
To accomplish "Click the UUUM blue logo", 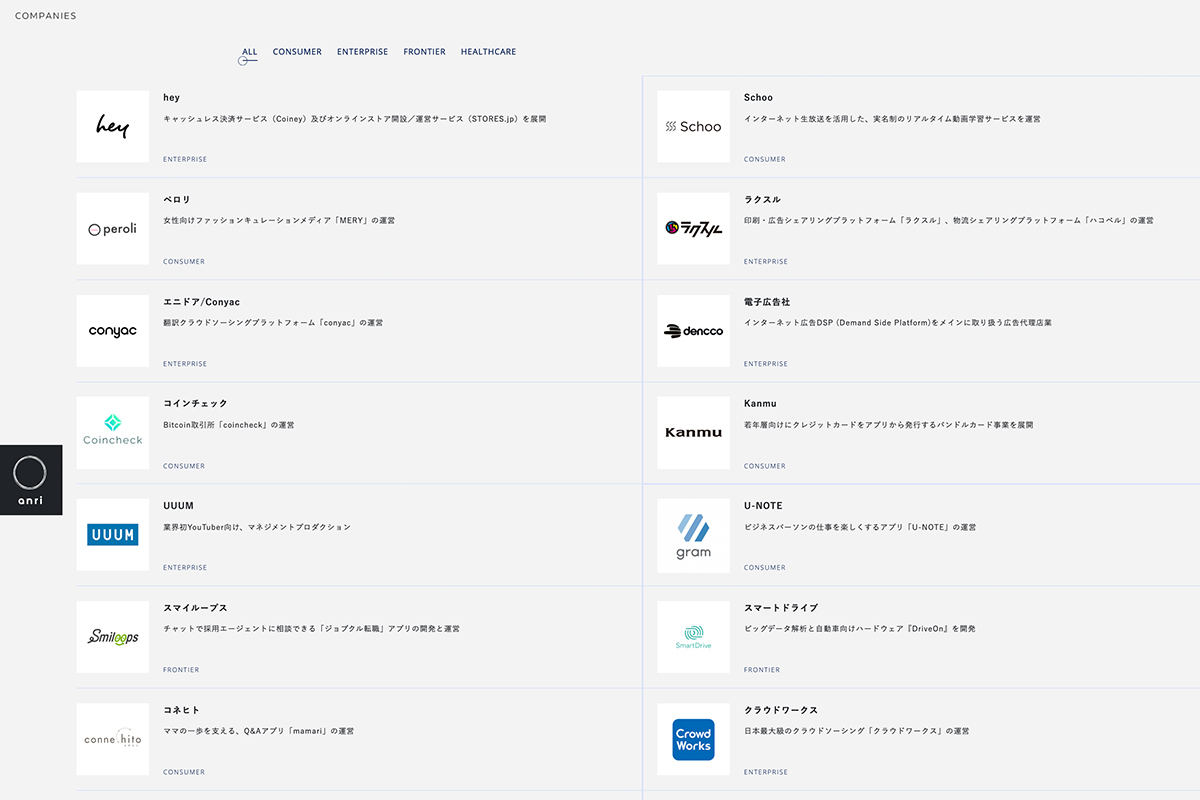I will point(112,535).
